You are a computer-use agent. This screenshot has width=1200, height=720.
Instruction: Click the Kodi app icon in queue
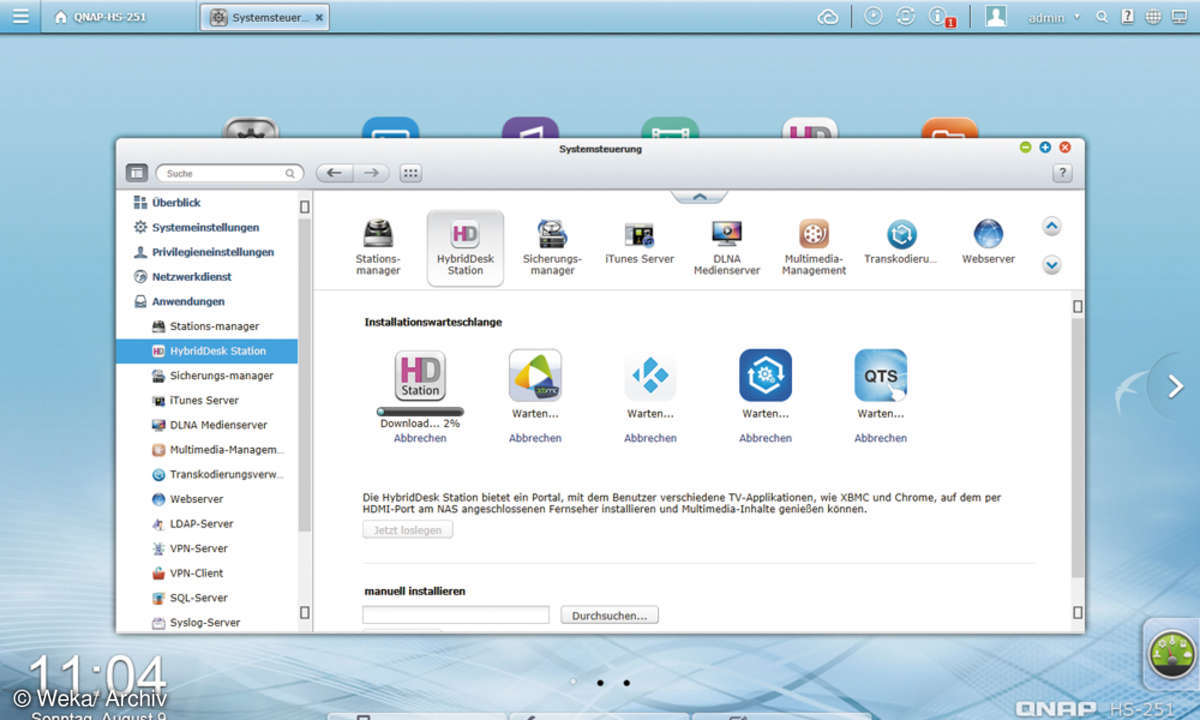pos(650,375)
